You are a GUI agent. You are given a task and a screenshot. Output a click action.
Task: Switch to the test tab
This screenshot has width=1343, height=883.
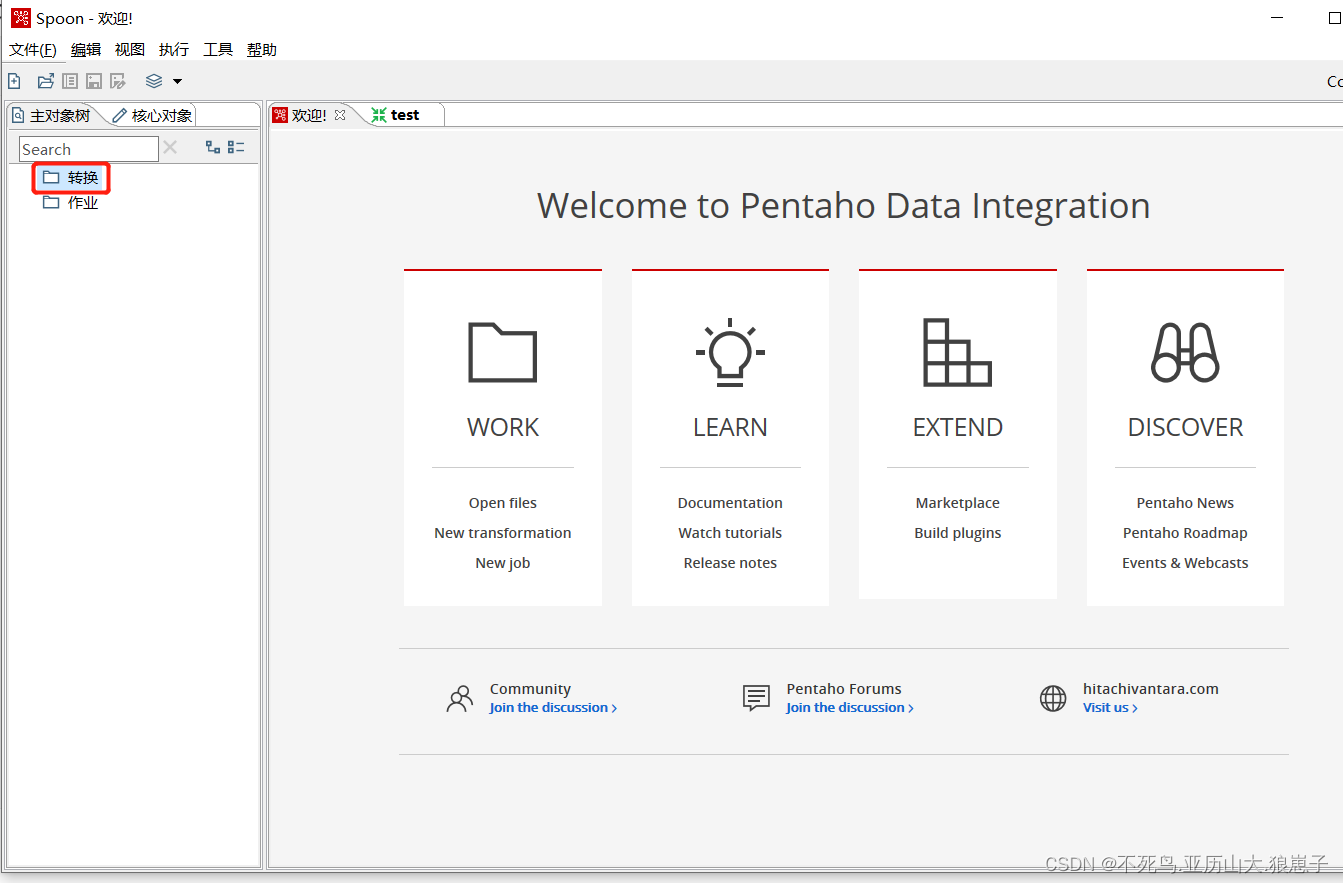404,115
